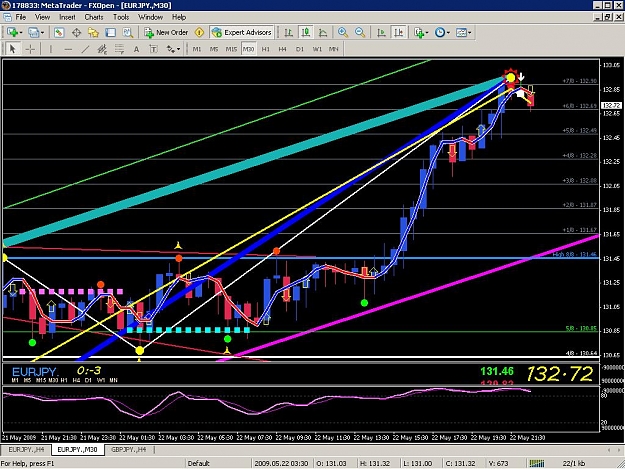The width and height of the screenshot is (625, 469).
Task: Open the Insert menu
Action: (x=67, y=17)
